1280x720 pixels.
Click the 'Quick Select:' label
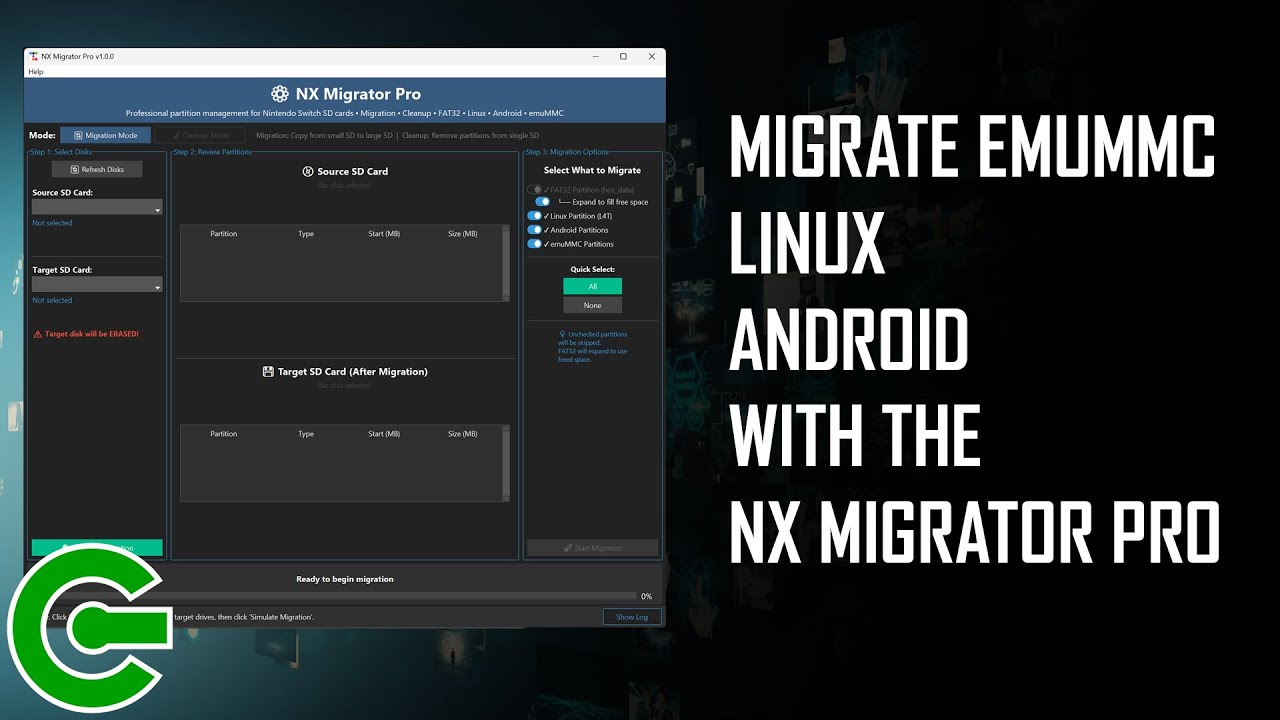[592, 269]
